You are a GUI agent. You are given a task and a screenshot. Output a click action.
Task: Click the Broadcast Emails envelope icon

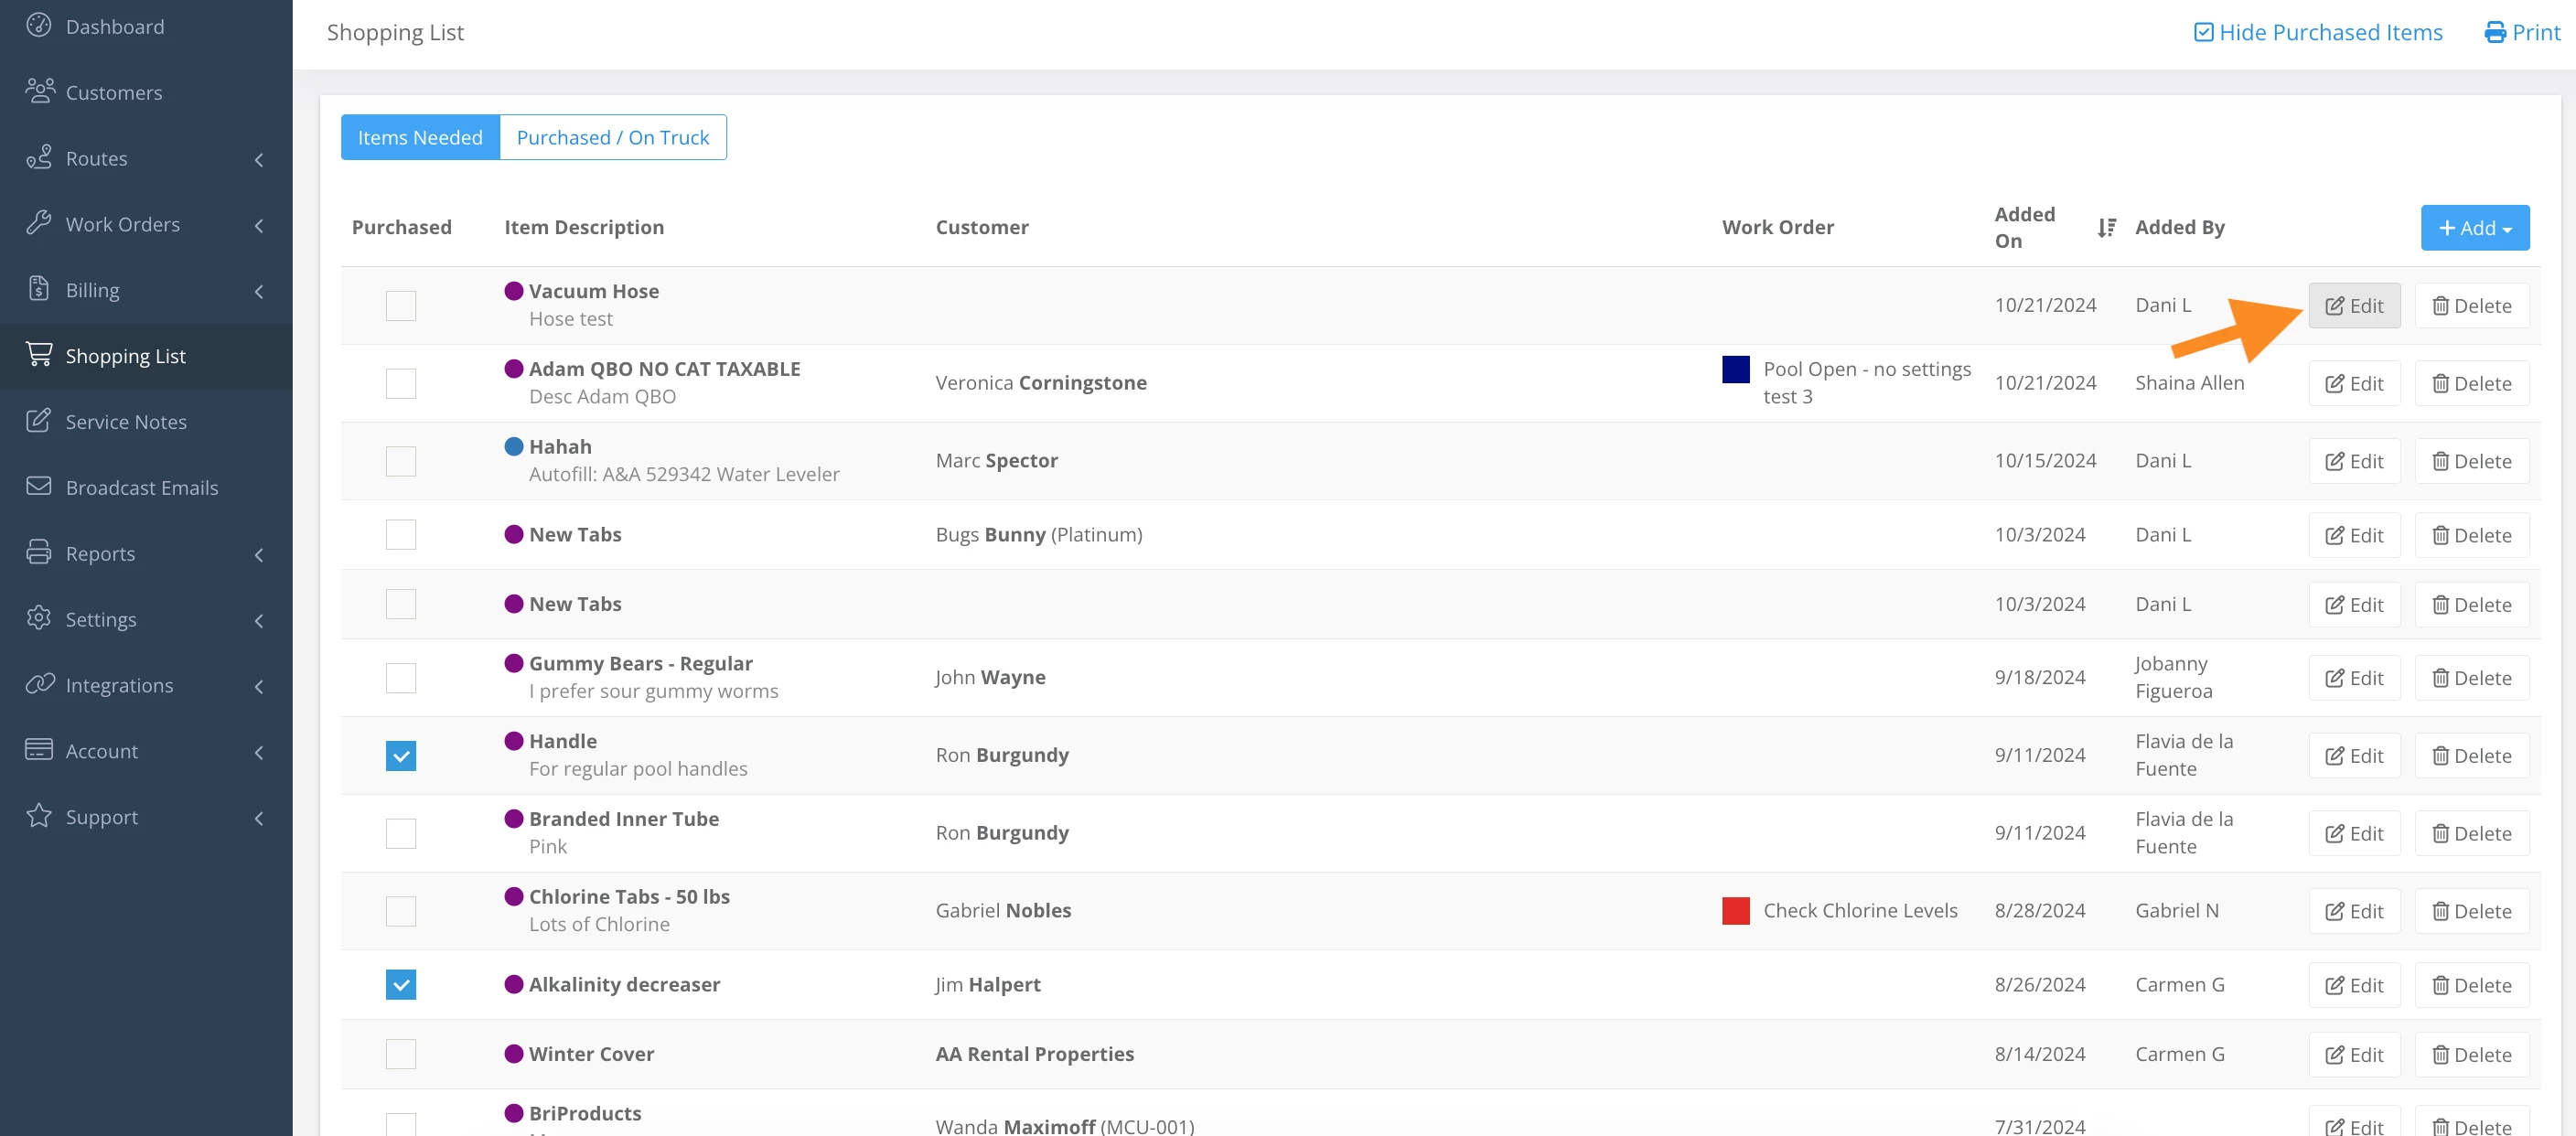[x=39, y=486]
